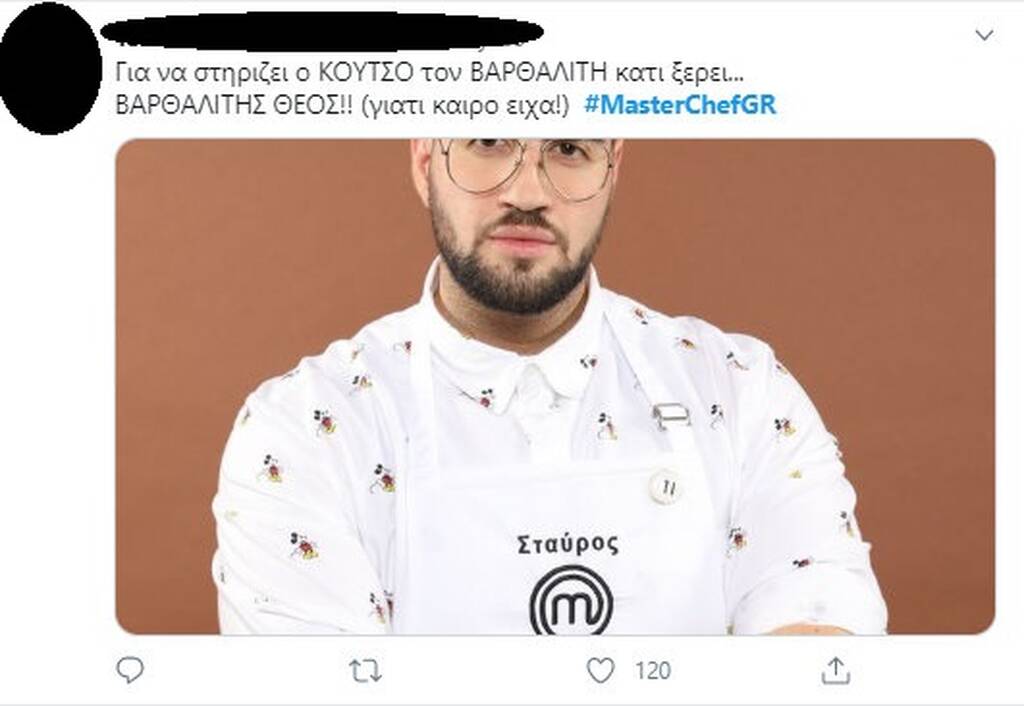The width and height of the screenshot is (1024, 706).
Task: Click the blacked-out profile avatar
Action: click(50, 68)
